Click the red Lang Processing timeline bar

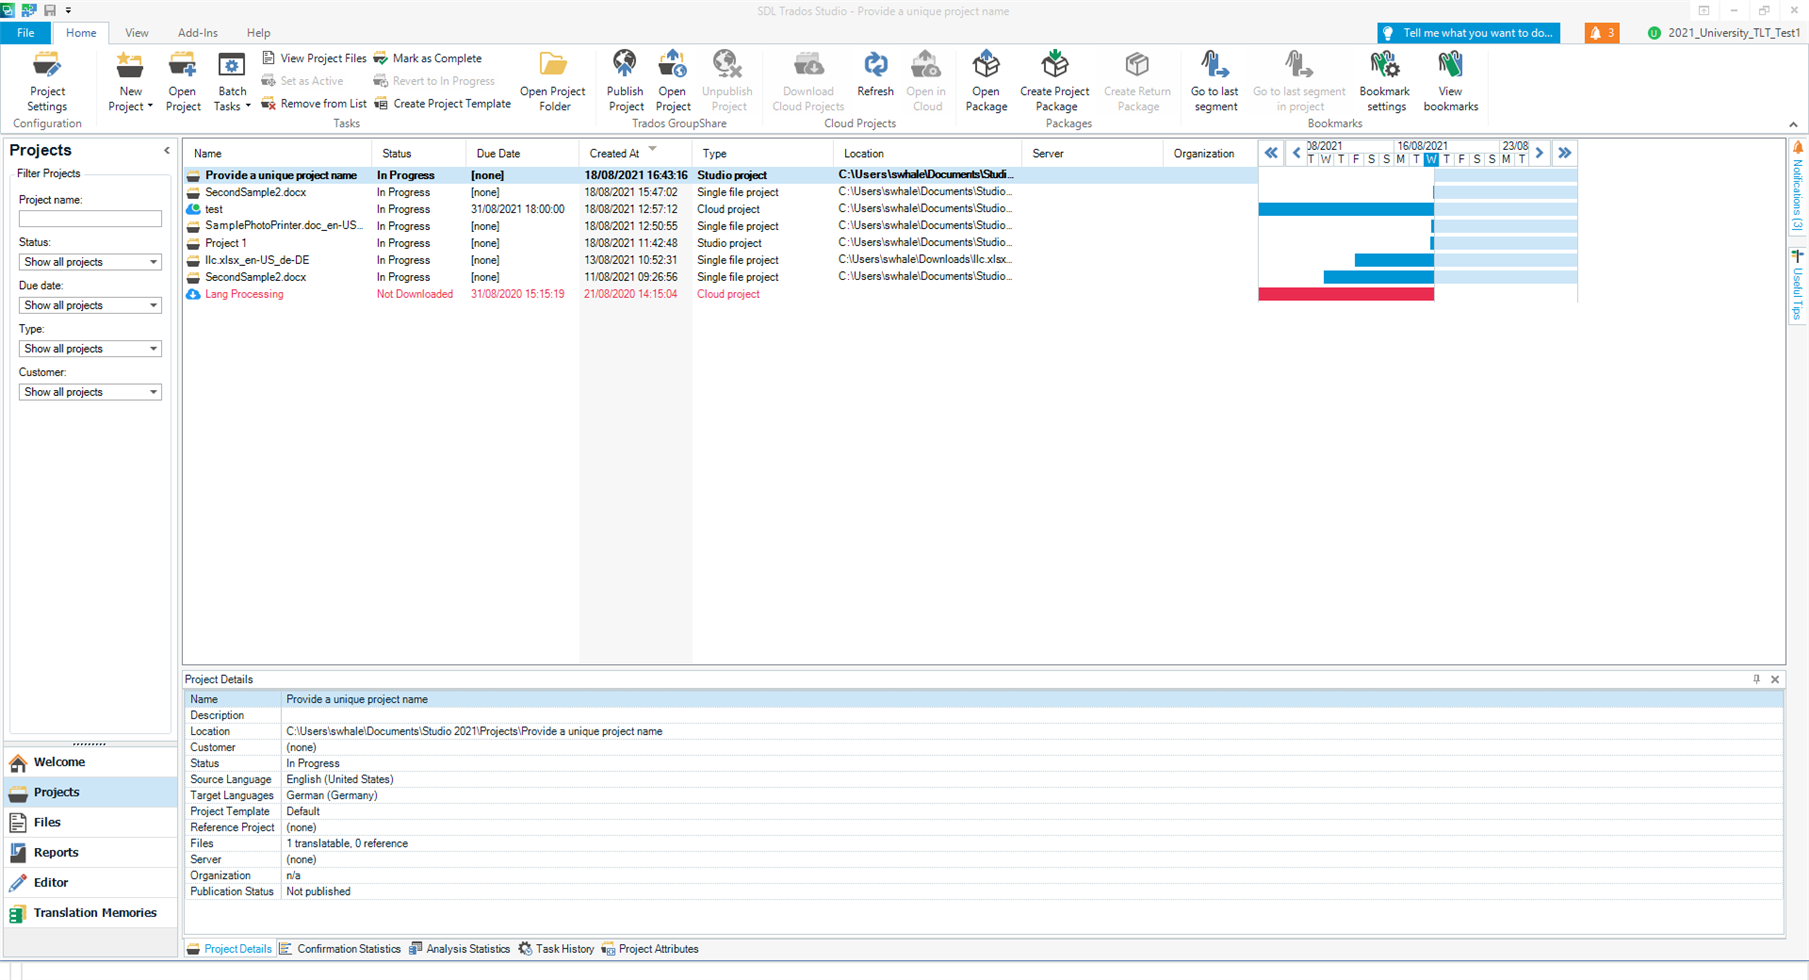point(1345,294)
